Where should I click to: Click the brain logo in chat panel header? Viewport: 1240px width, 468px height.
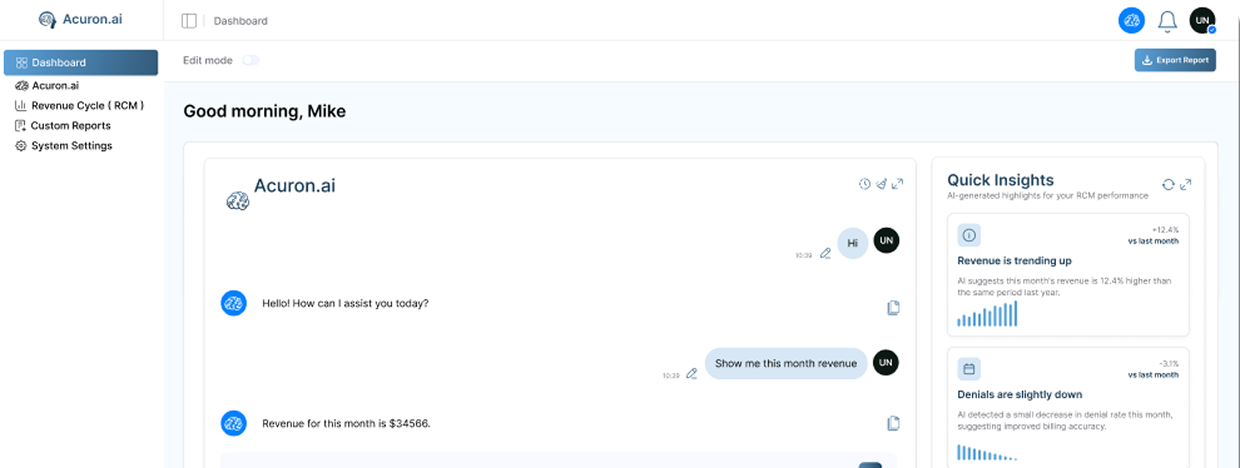237,201
